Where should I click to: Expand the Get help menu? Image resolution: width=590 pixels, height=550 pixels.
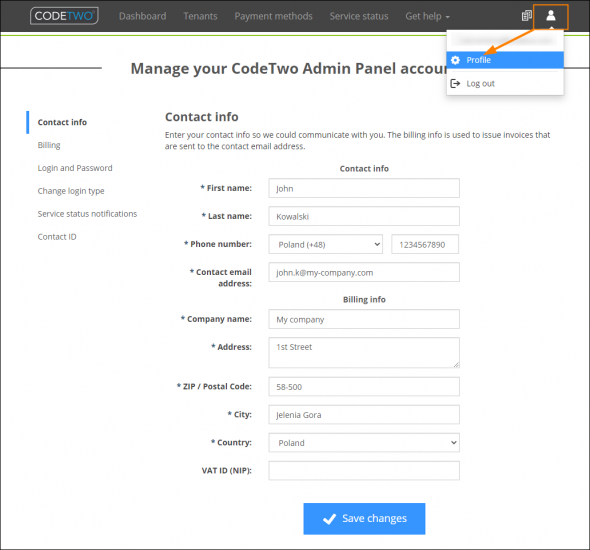[427, 16]
